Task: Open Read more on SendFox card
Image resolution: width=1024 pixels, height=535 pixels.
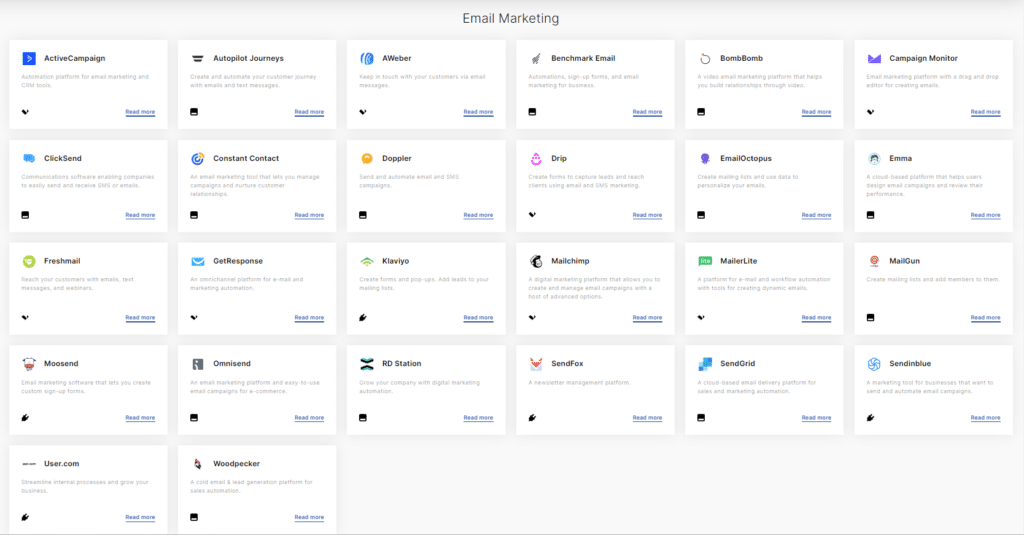Action: click(x=647, y=417)
